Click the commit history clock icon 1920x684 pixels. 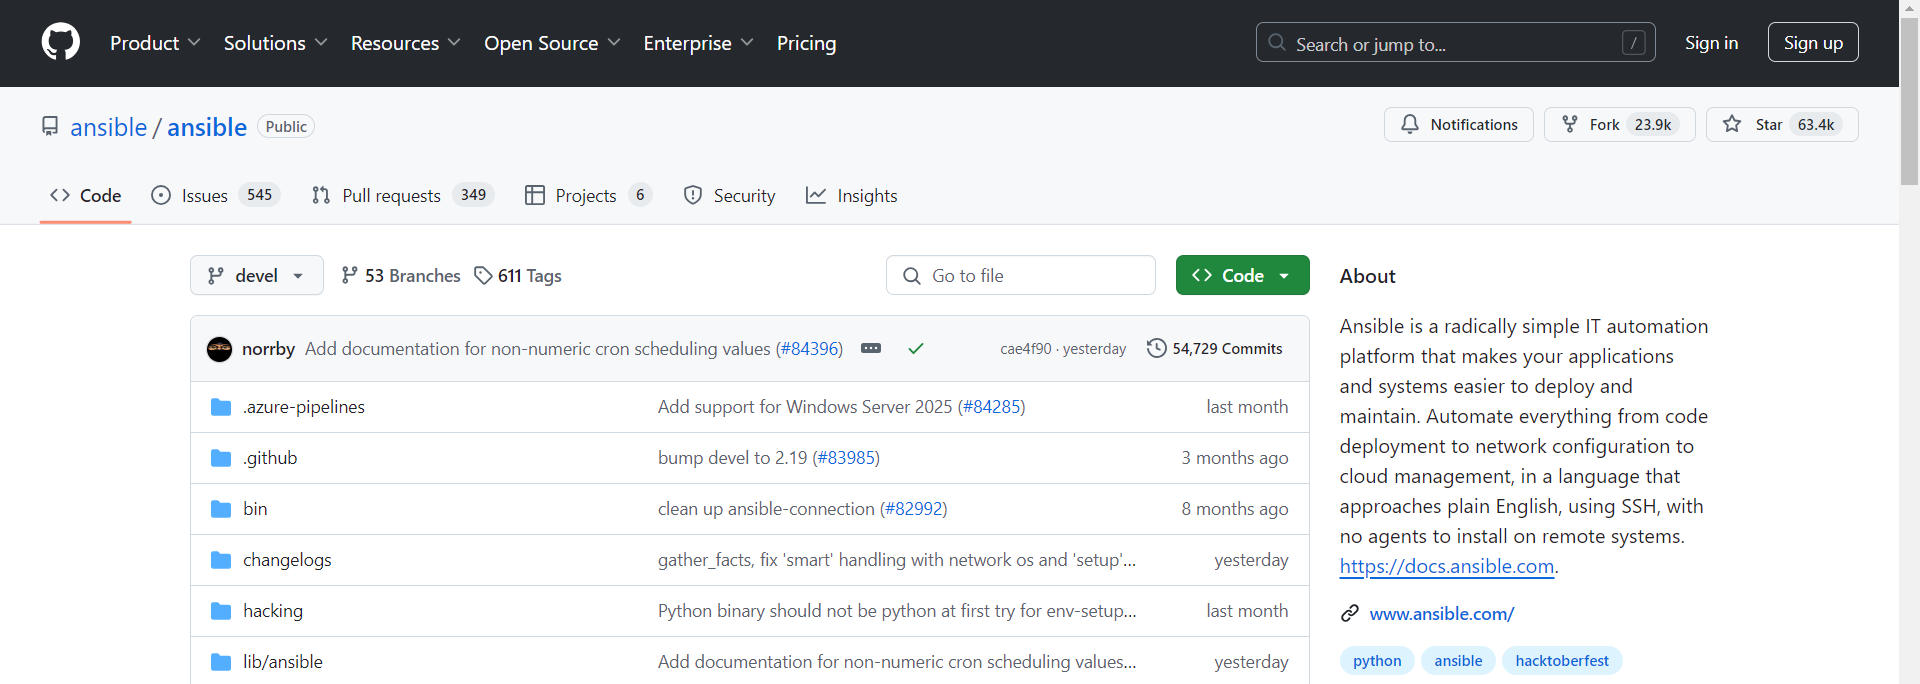click(1156, 348)
